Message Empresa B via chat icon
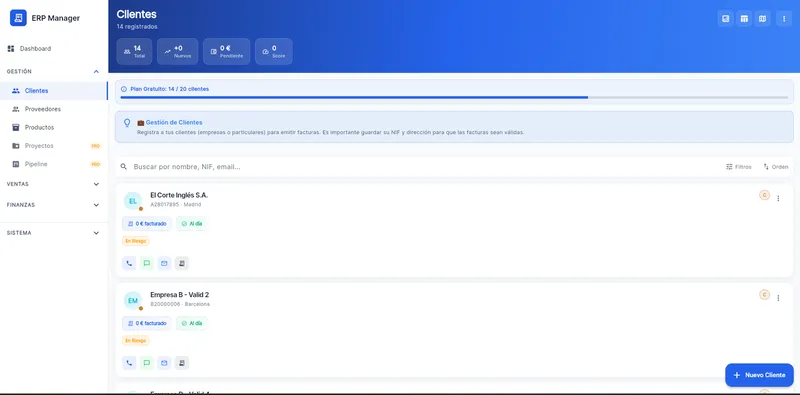The width and height of the screenshot is (800, 395). 147,363
